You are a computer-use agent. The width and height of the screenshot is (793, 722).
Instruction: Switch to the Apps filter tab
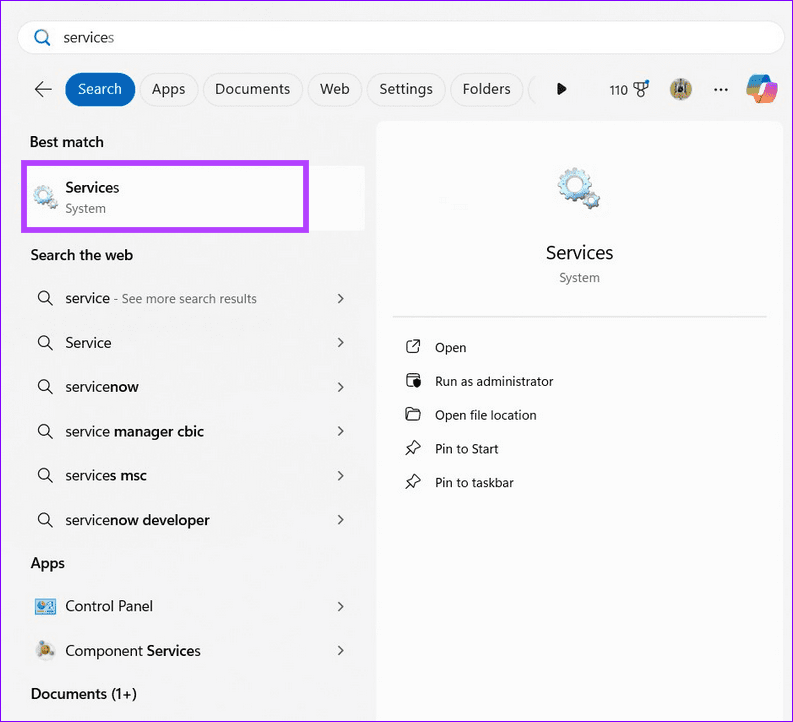coord(169,89)
